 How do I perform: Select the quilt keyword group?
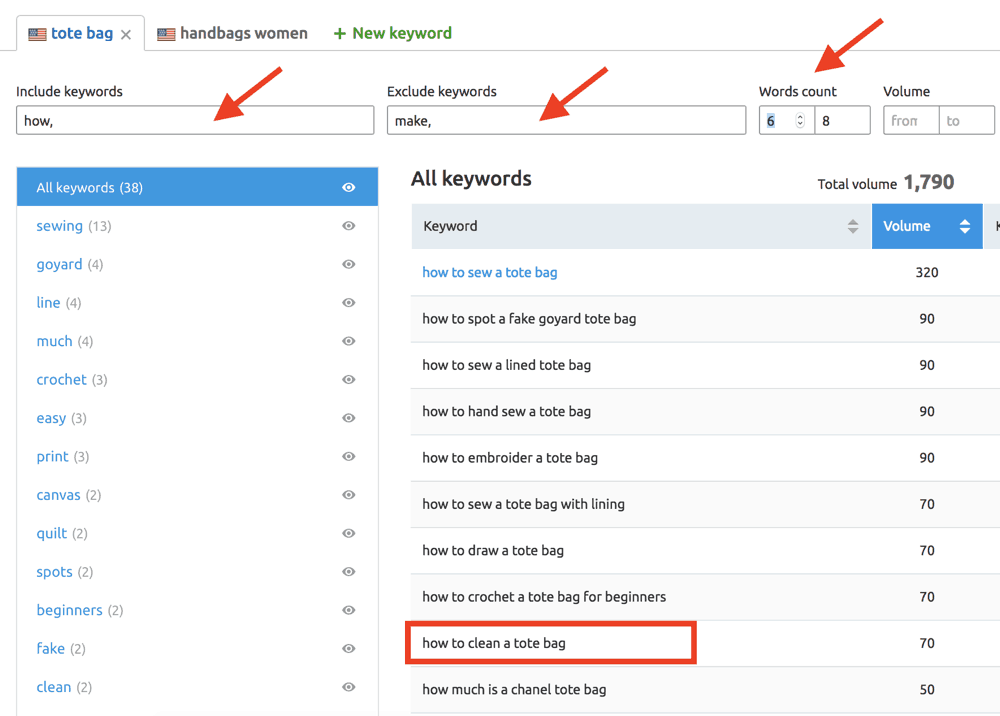pyautogui.click(x=52, y=533)
